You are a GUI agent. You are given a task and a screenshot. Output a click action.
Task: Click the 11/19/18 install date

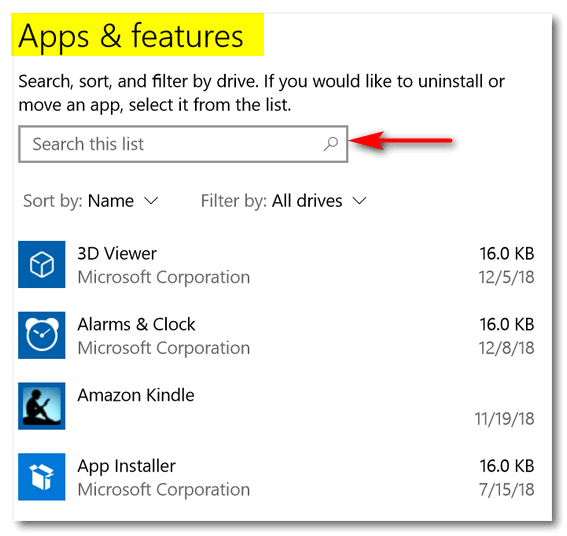click(x=504, y=419)
